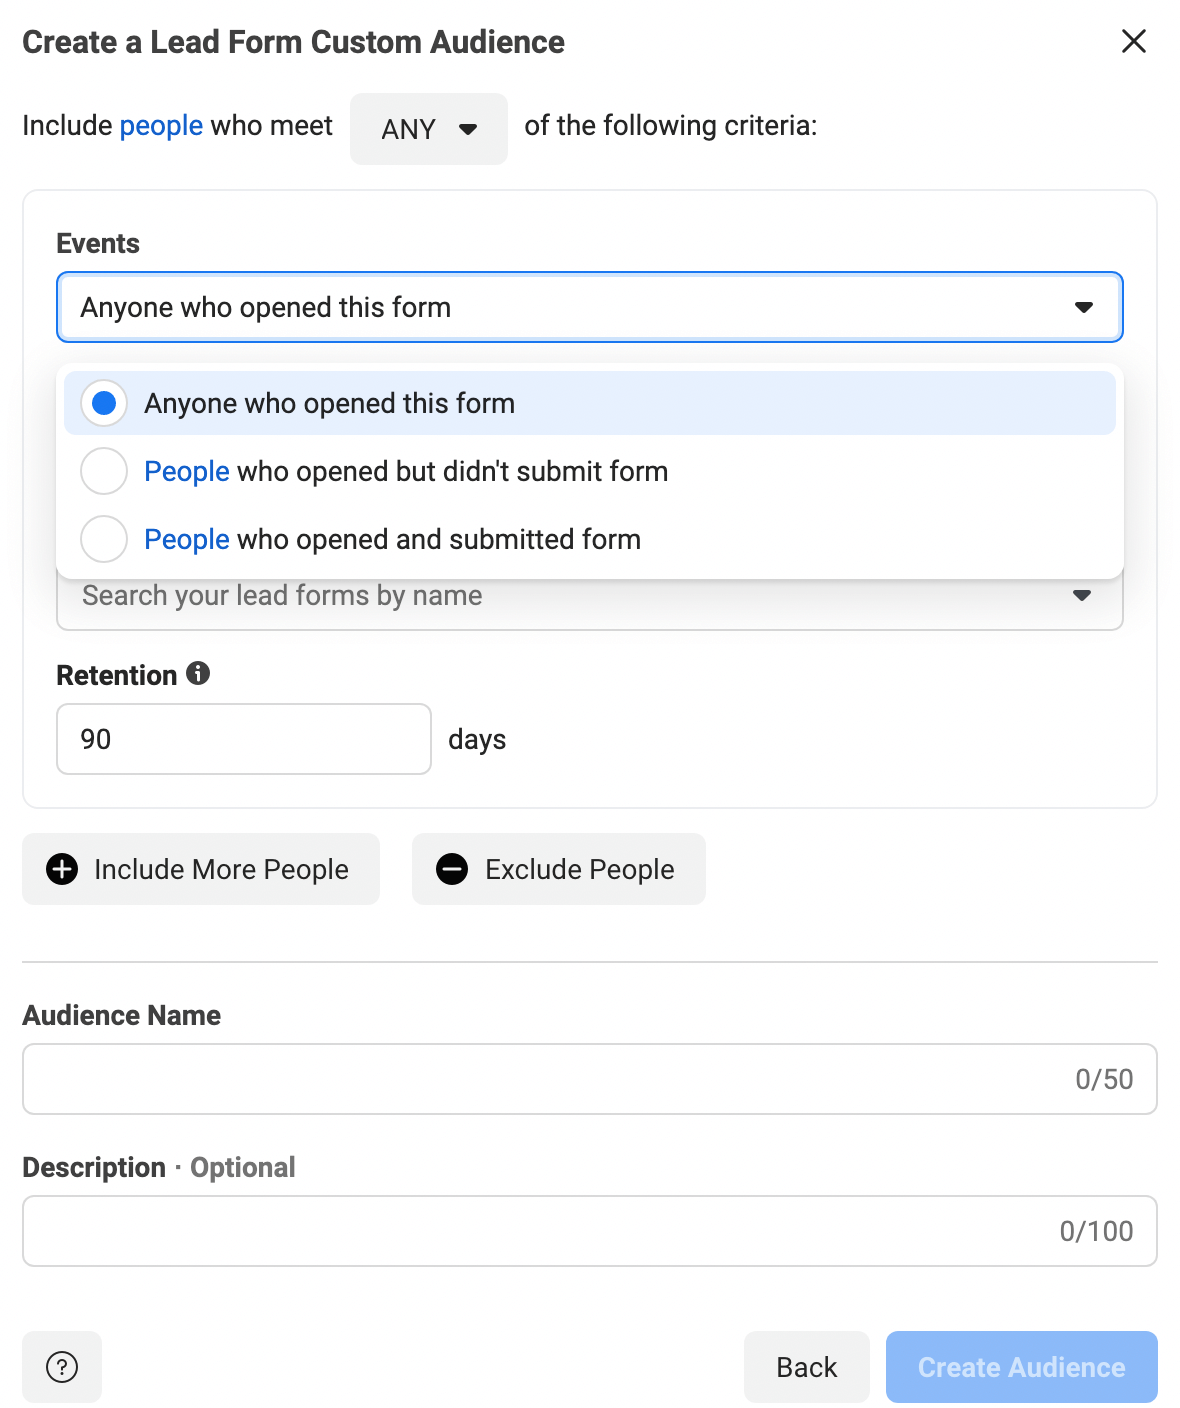Click into the Audience Name field
Image resolution: width=1180 pixels, height=1408 pixels.
pyautogui.click(x=590, y=1079)
